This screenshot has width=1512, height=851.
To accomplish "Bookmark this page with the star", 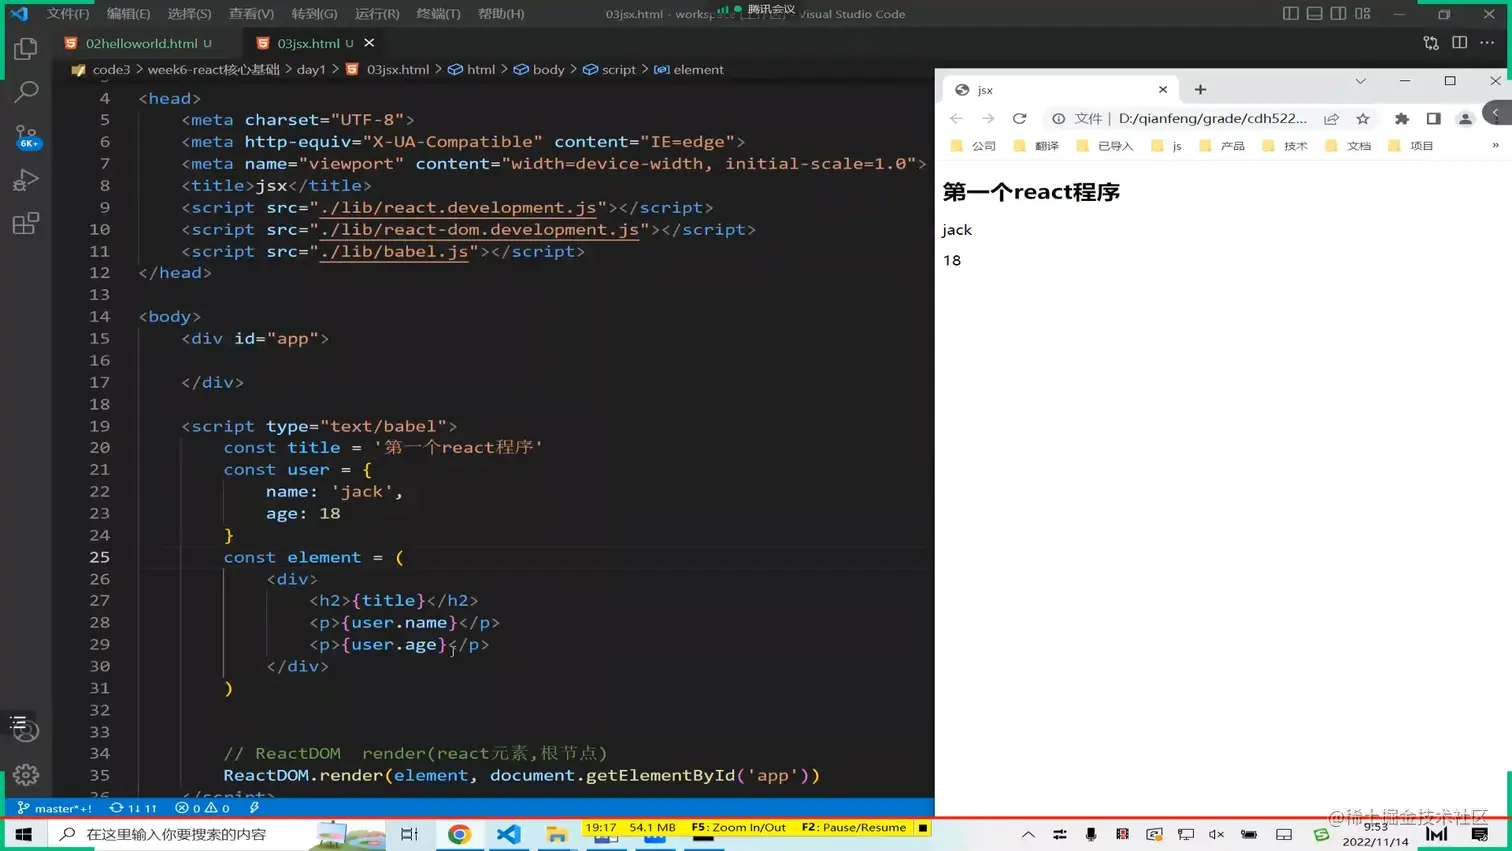I will [1363, 119].
